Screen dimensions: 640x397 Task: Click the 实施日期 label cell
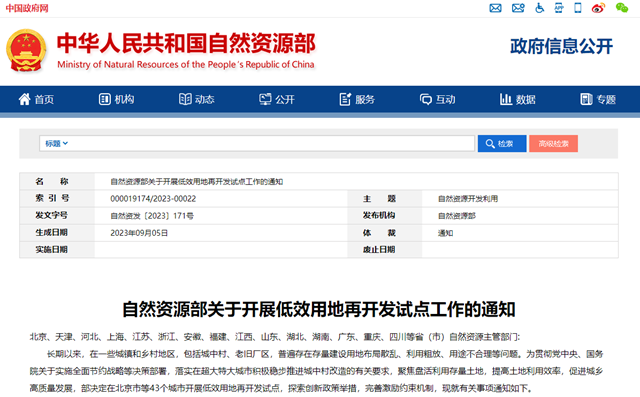[57, 250]
